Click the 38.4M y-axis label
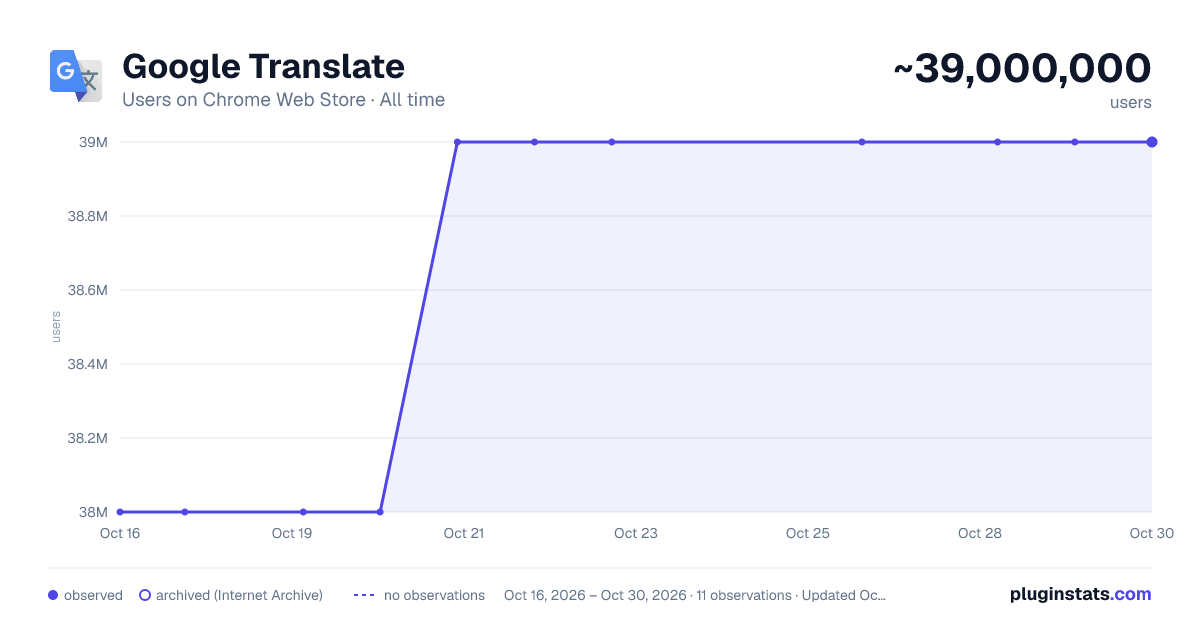The width and height of the screenshot is (1200, 630). point(88,364)
